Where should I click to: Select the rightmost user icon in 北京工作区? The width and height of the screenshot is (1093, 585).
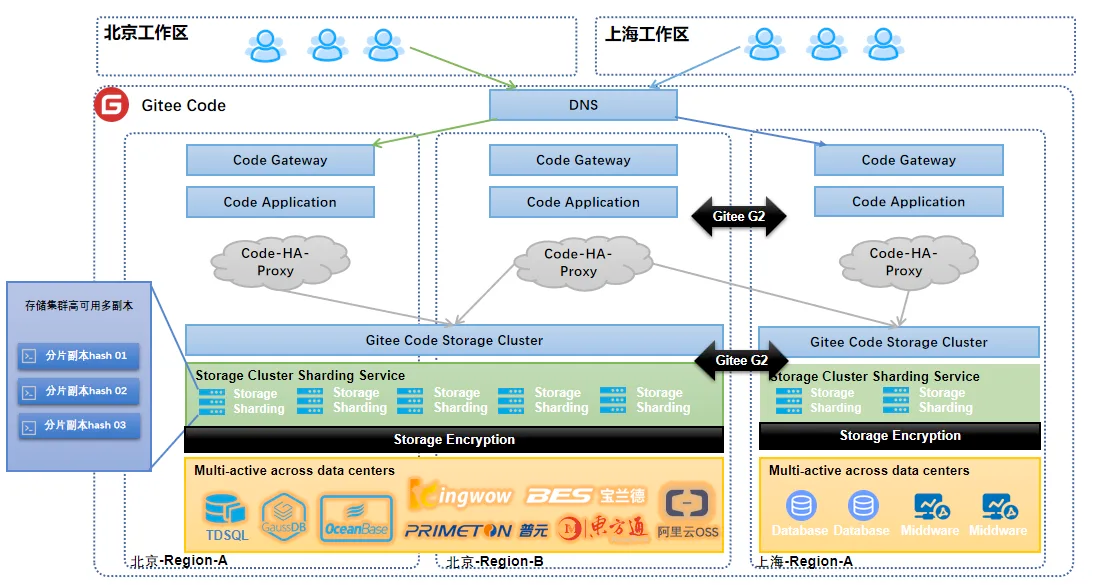(383, 45)
